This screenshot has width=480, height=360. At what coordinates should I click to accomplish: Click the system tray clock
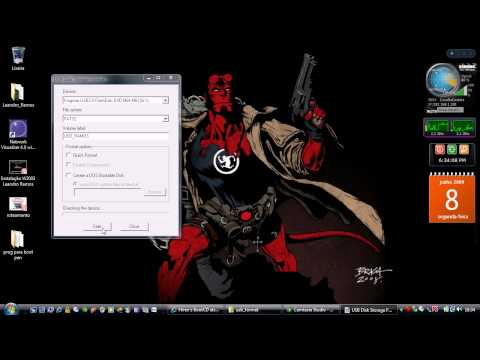470,310
